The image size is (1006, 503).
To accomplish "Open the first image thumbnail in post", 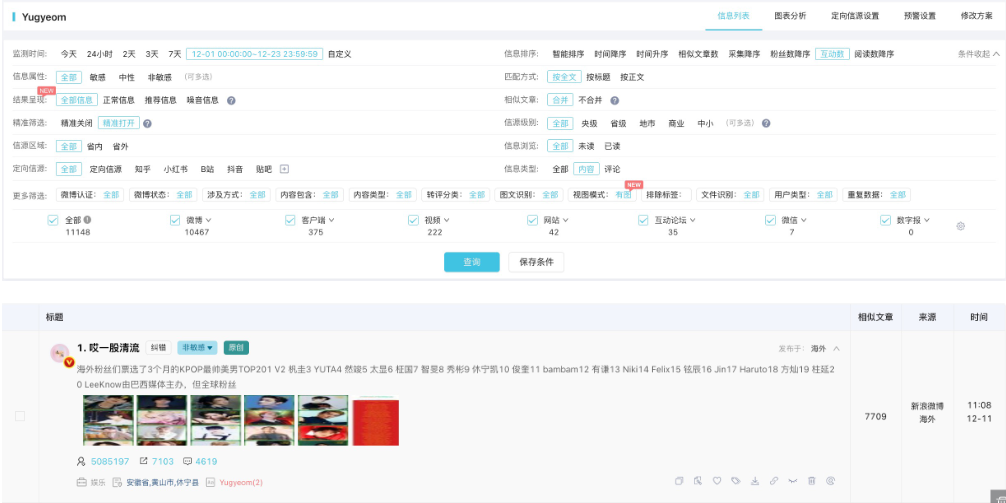I will (x=108, y=420).
